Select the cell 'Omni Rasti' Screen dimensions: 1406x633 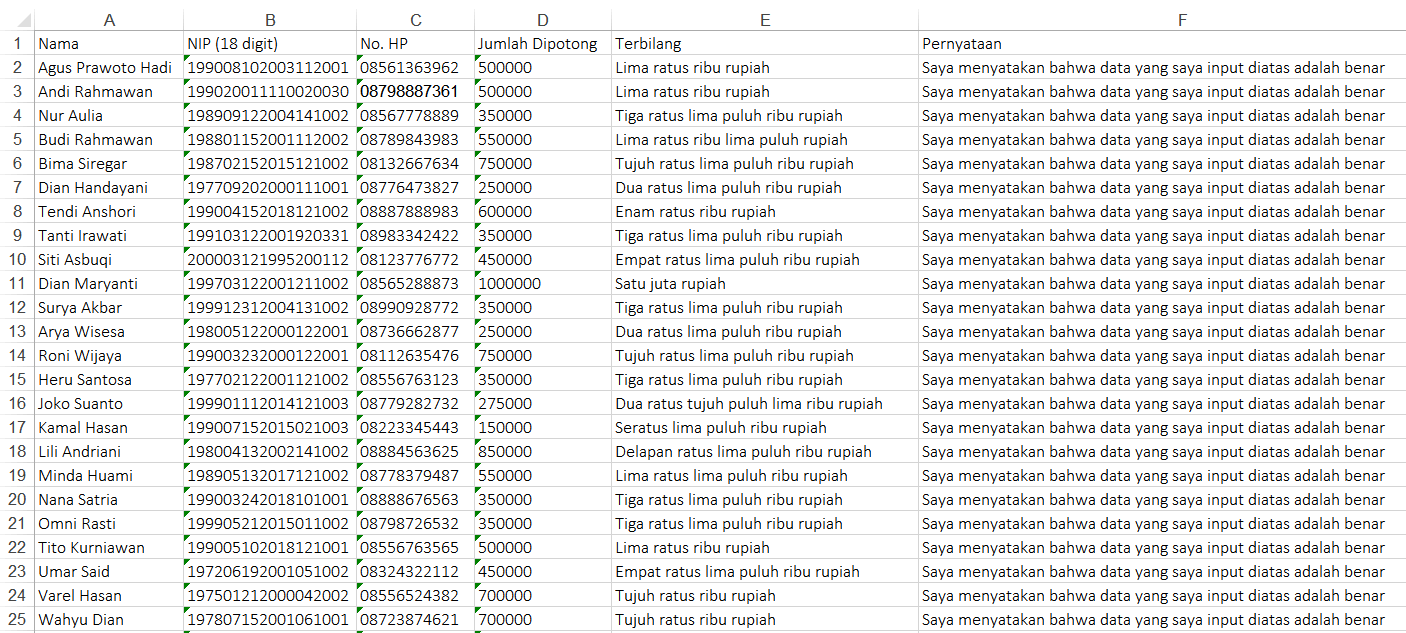click(x=109, y=524)
